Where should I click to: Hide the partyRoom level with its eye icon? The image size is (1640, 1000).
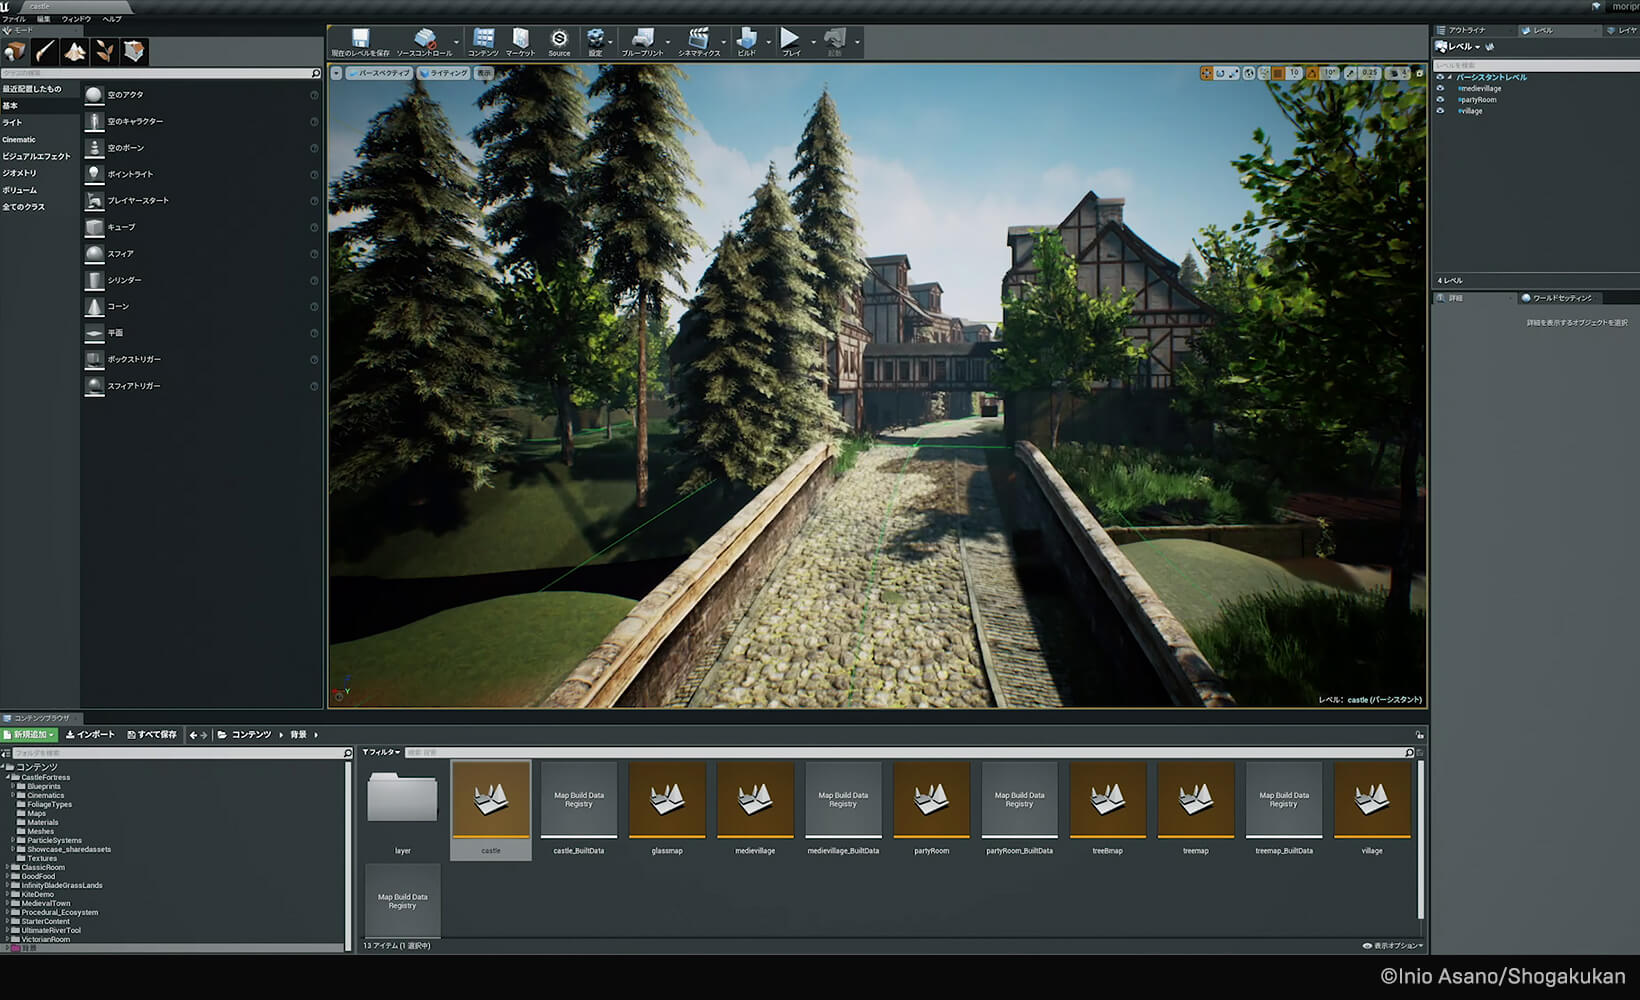(x=1440, y=99)
